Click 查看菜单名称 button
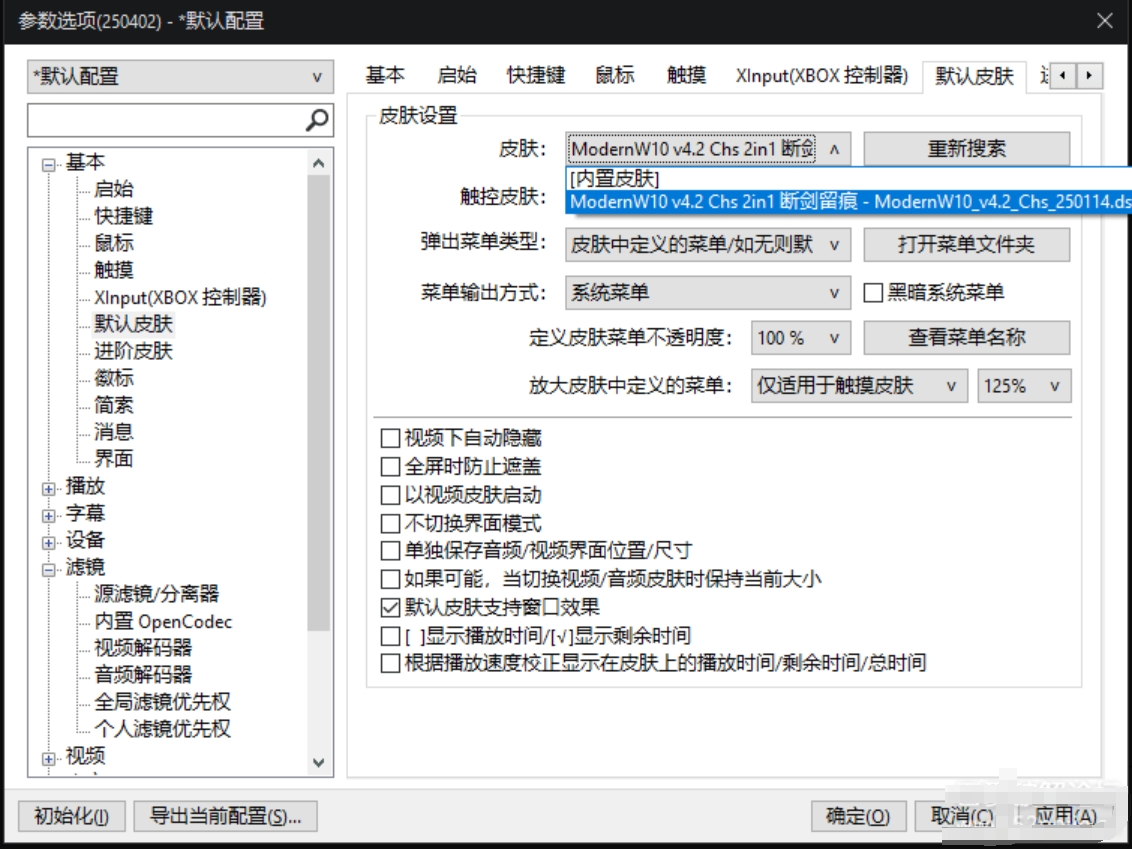The height and width of the screenshot is (849, 1132). coord(967,338)
